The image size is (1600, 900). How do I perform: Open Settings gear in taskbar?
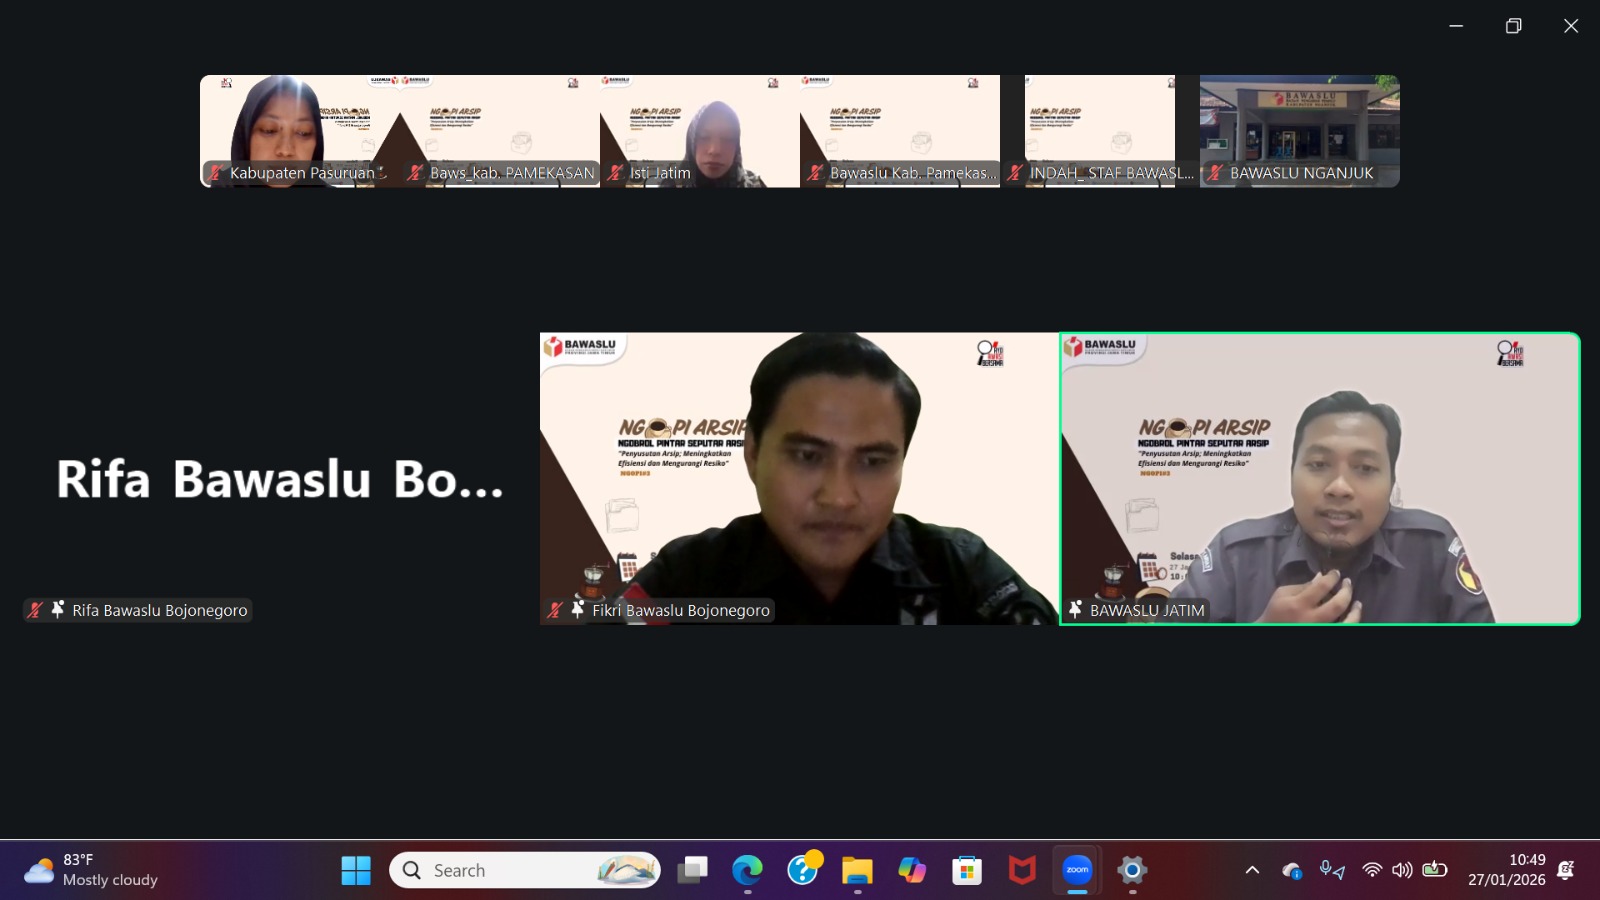1132,870
